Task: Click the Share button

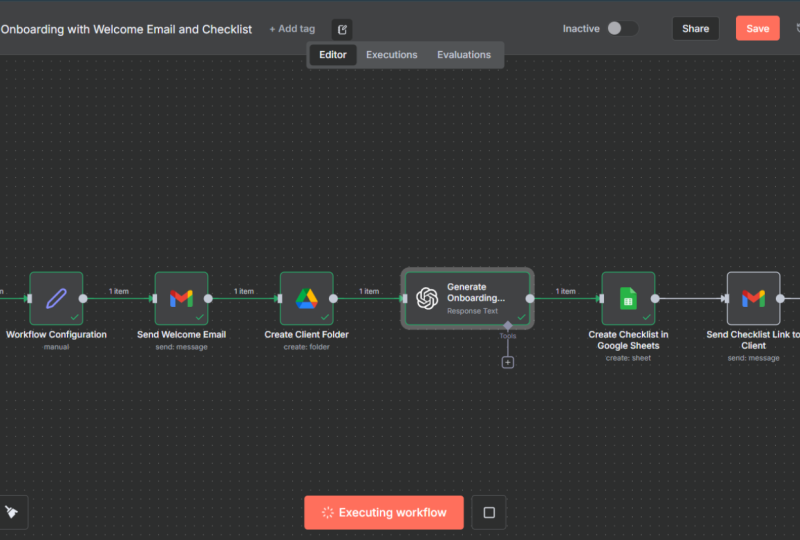Action: click(x=695, y=29)
